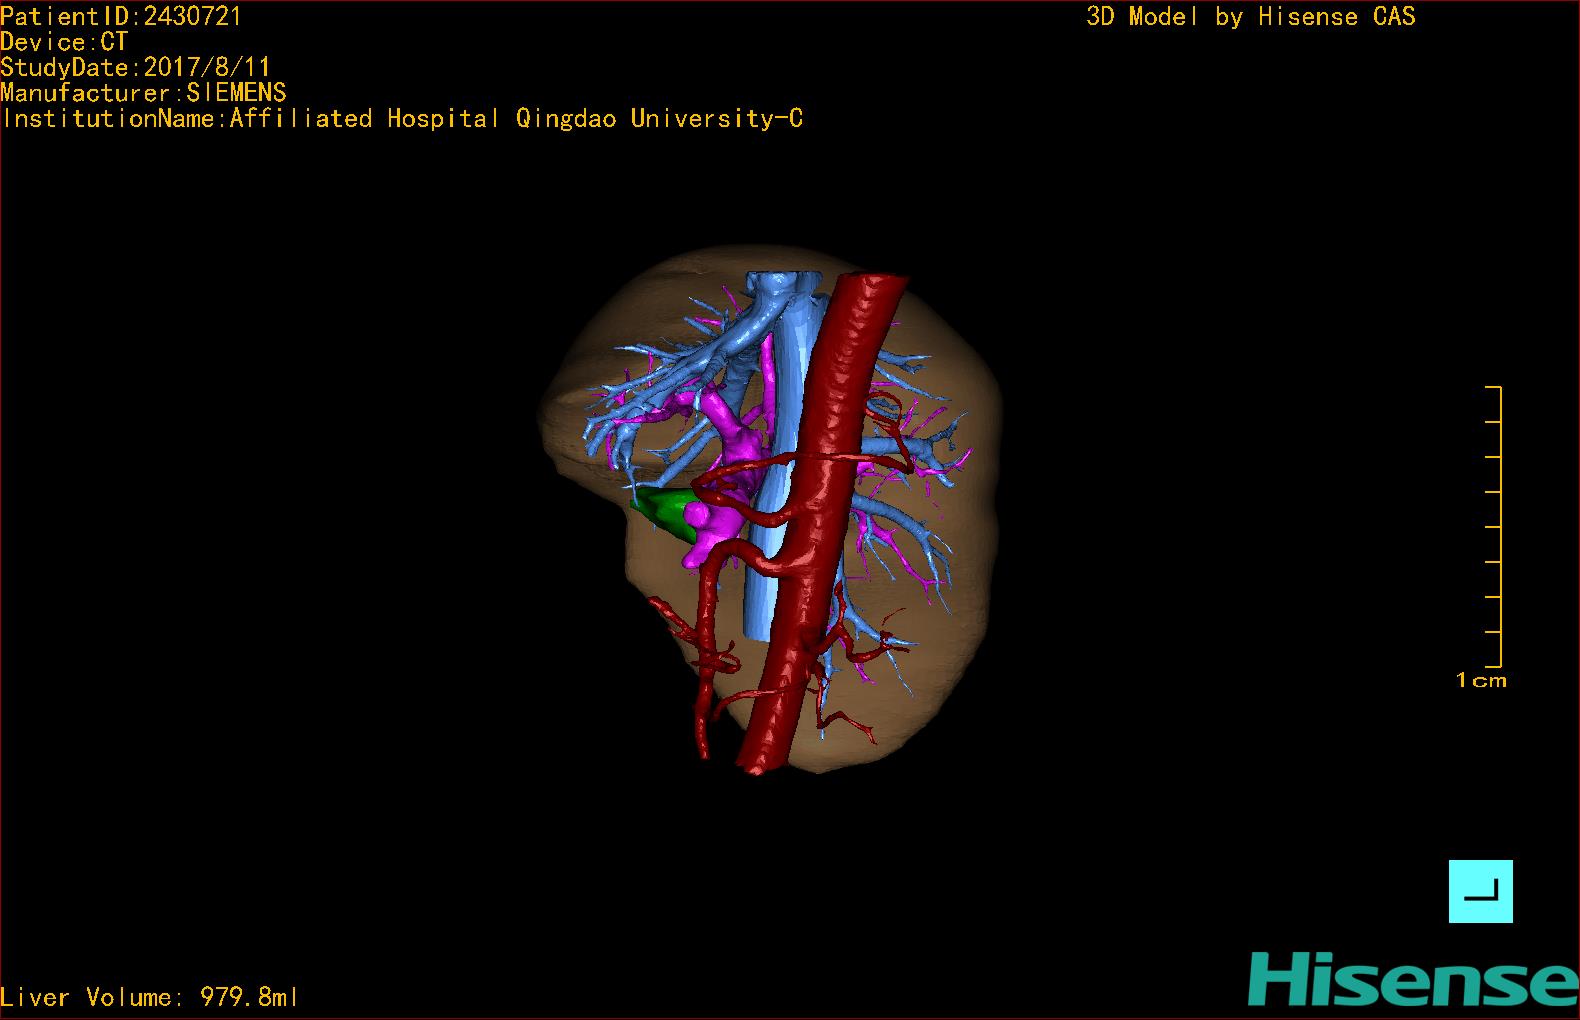Image resolution: width=1580 pixels, height=1020 pixels.
Task: Click the "Manufacturer:SIEMENS" label
Action: point(143,93)
